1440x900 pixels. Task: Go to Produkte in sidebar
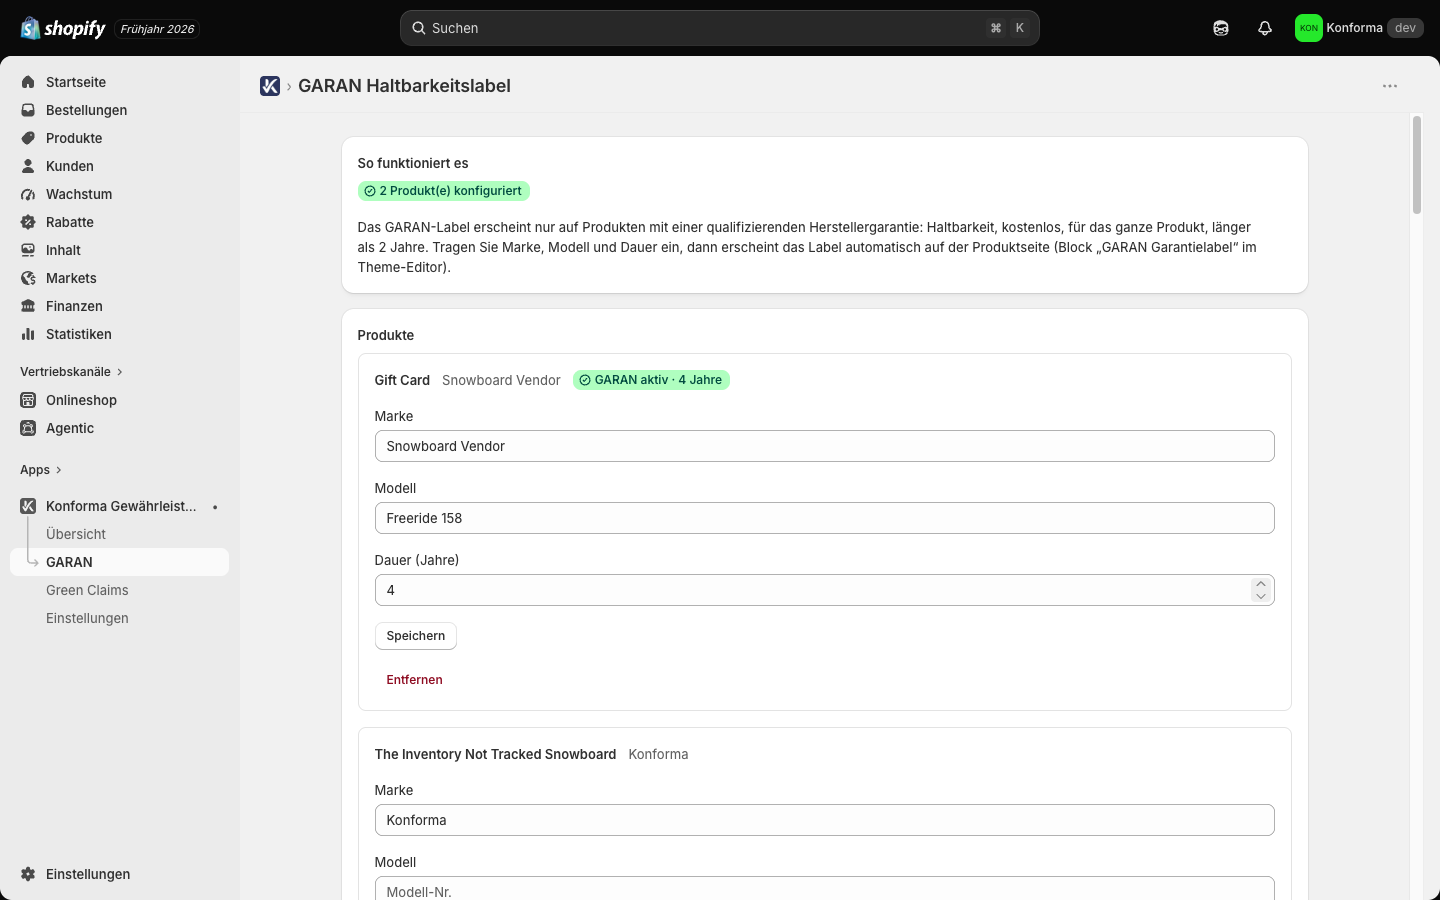click(74, 138)
